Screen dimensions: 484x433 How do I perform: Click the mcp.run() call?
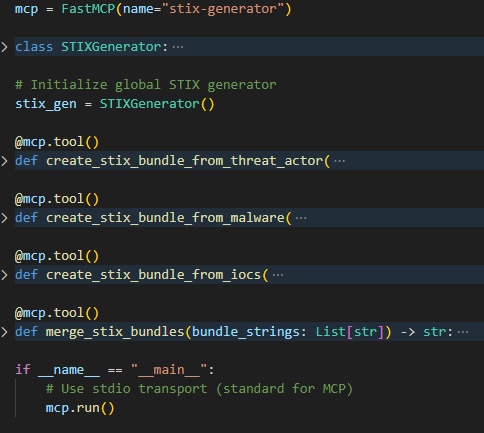coord(80,408)
